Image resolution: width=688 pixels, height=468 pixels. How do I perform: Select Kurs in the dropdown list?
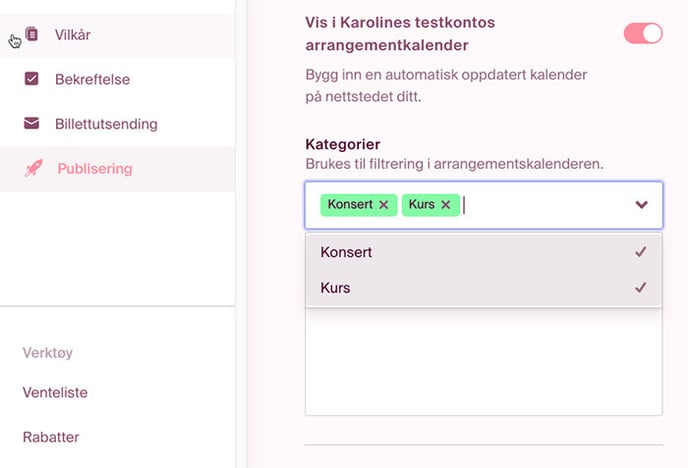(335, 288)
